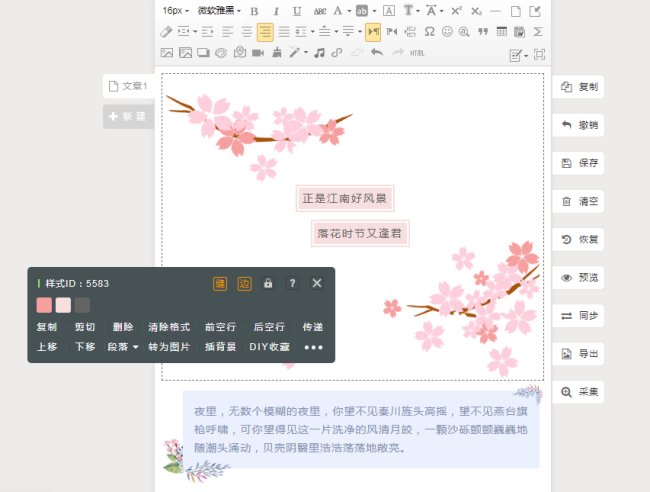
Task: Insert a hyperlink with the chain icon
Action: pos(337,53)
